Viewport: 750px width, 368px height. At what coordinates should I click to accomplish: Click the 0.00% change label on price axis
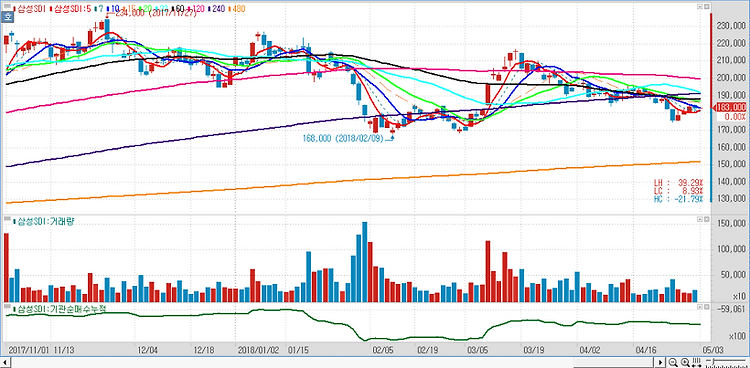[x=735, y=116]
